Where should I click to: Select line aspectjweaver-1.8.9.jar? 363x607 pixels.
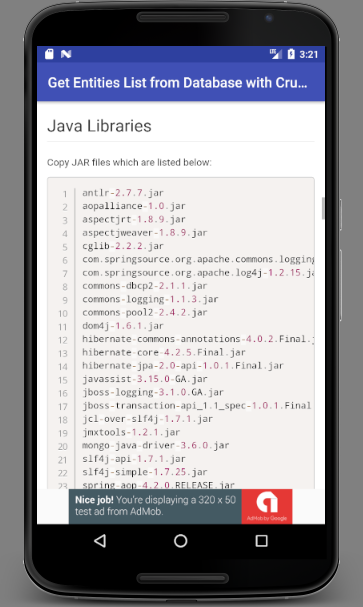[x=145, y=232]
